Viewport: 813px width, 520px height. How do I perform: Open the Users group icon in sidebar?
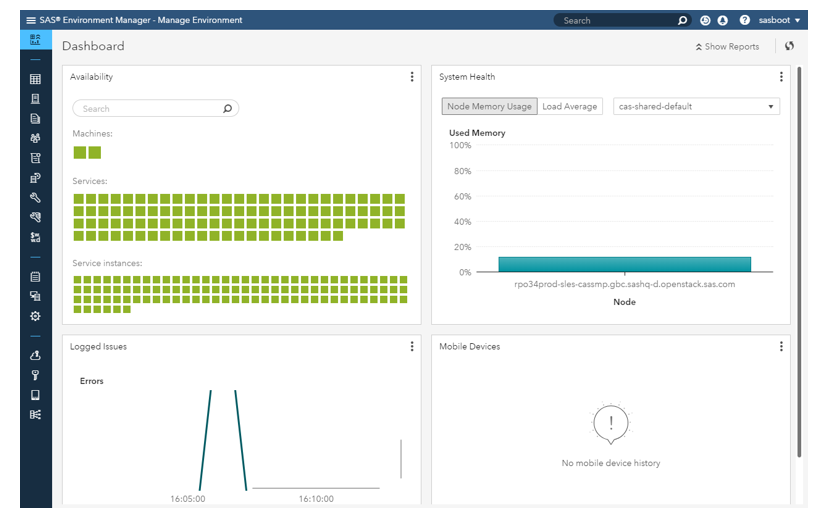coord(35,138)
